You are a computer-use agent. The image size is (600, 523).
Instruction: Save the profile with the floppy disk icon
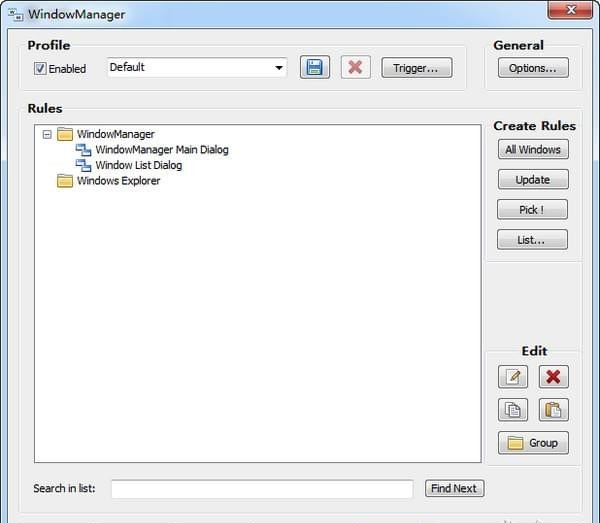click(x=315, y=67)
